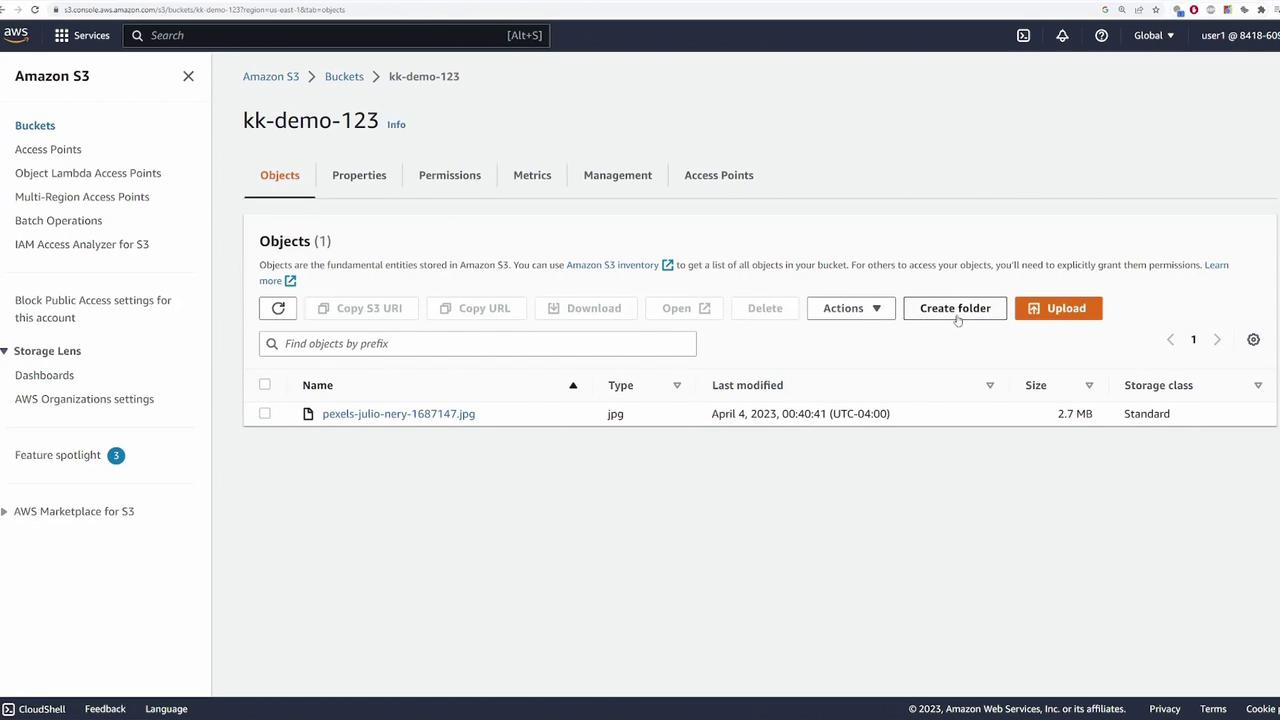1280x720 pixels.
Task: Click the Copy S3 URI button
Action: click(x=360, y=308)
